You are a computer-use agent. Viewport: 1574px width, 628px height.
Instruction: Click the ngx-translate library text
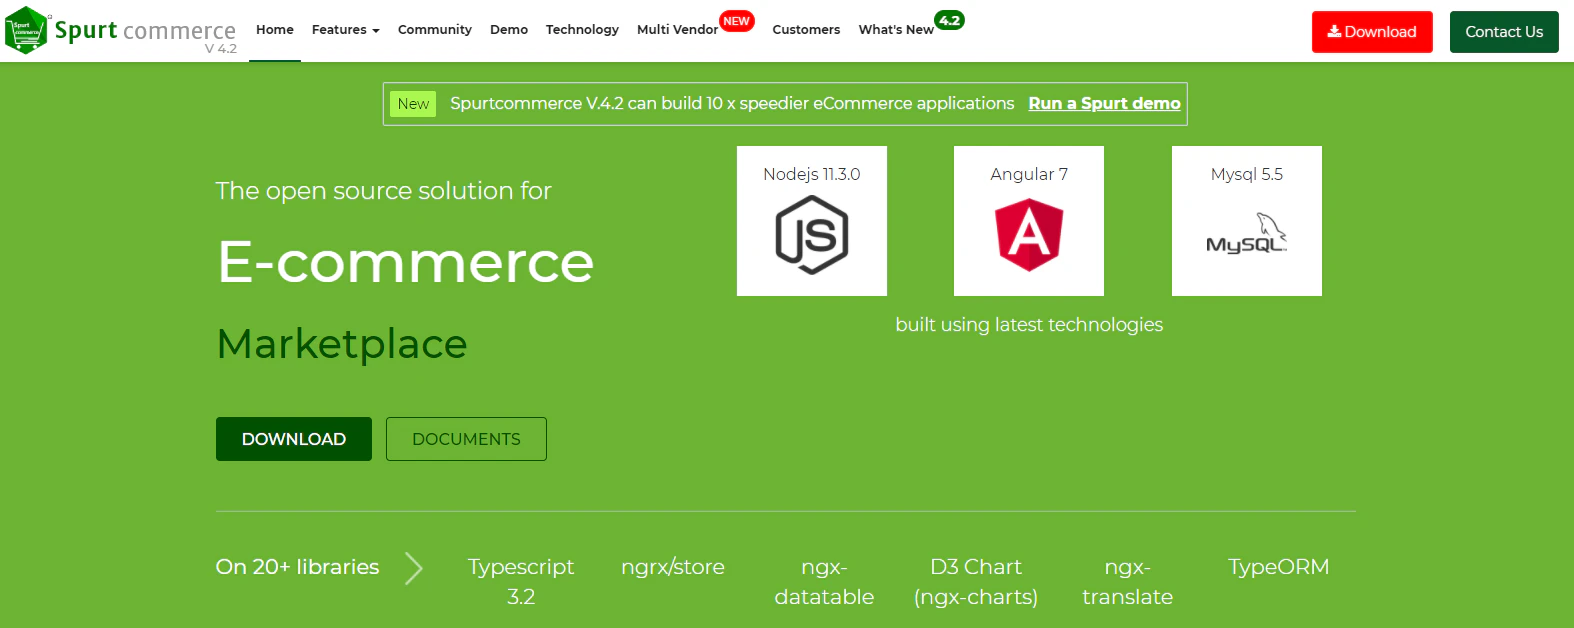coord(1127,582)
